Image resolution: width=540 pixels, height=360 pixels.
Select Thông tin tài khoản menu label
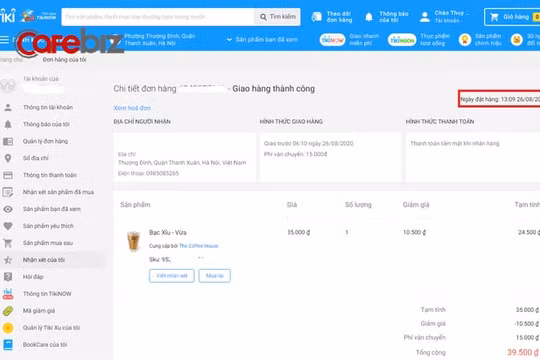tap(48, 107)
